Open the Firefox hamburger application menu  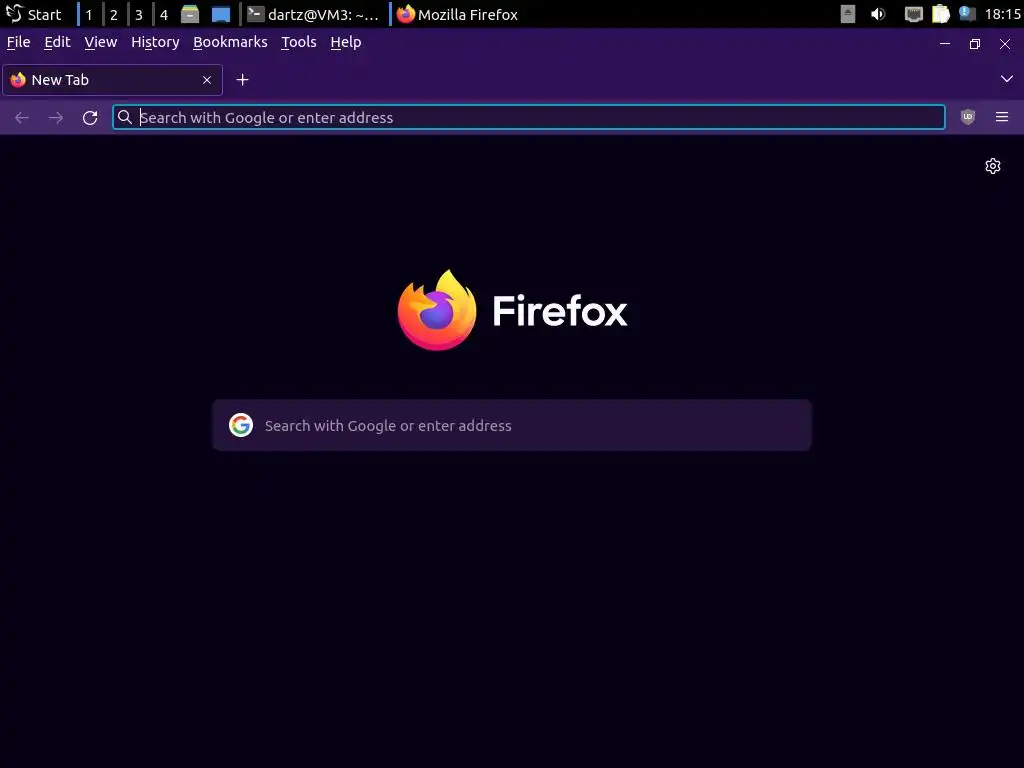click(x=1002, y=117)
